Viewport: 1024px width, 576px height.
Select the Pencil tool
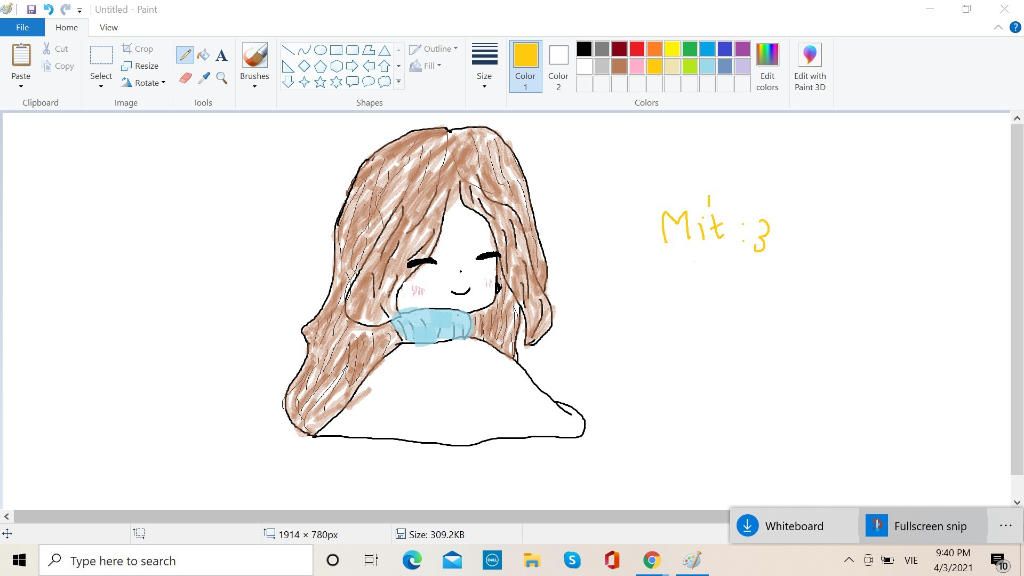[x=185, y=56]
